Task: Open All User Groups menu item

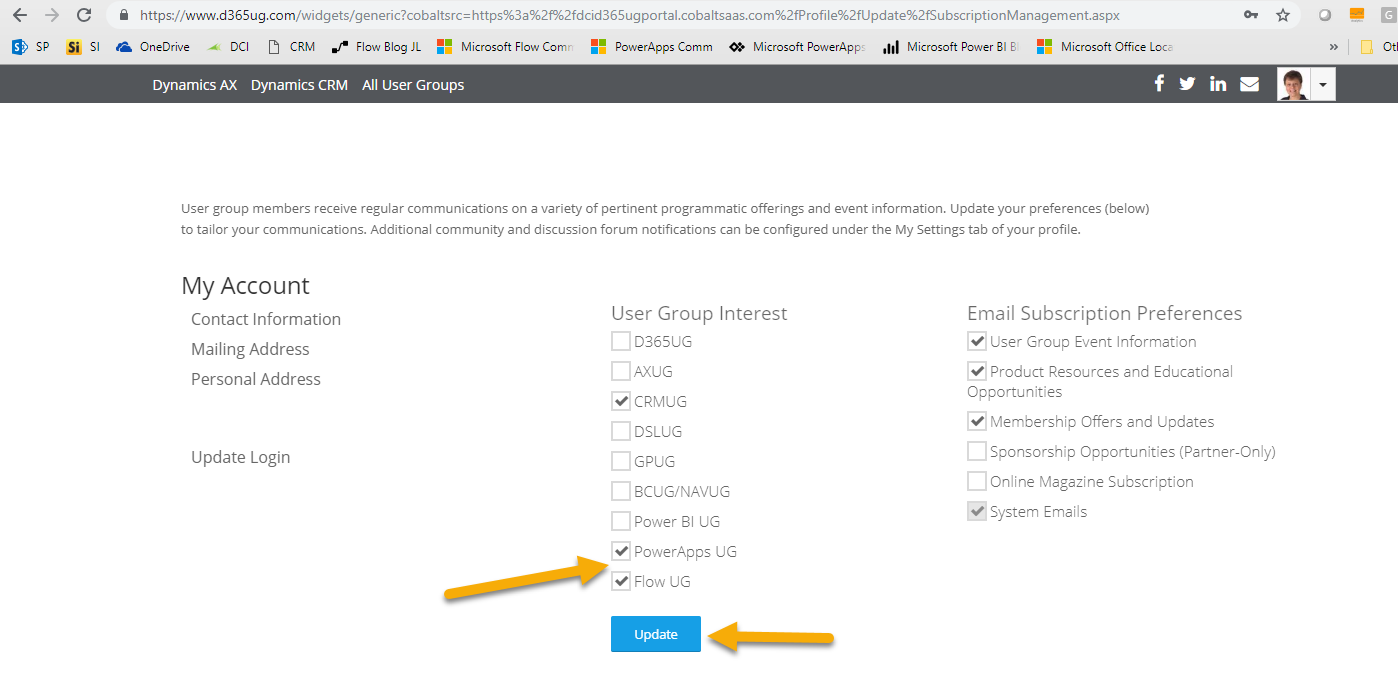Action: pos(413,85)
